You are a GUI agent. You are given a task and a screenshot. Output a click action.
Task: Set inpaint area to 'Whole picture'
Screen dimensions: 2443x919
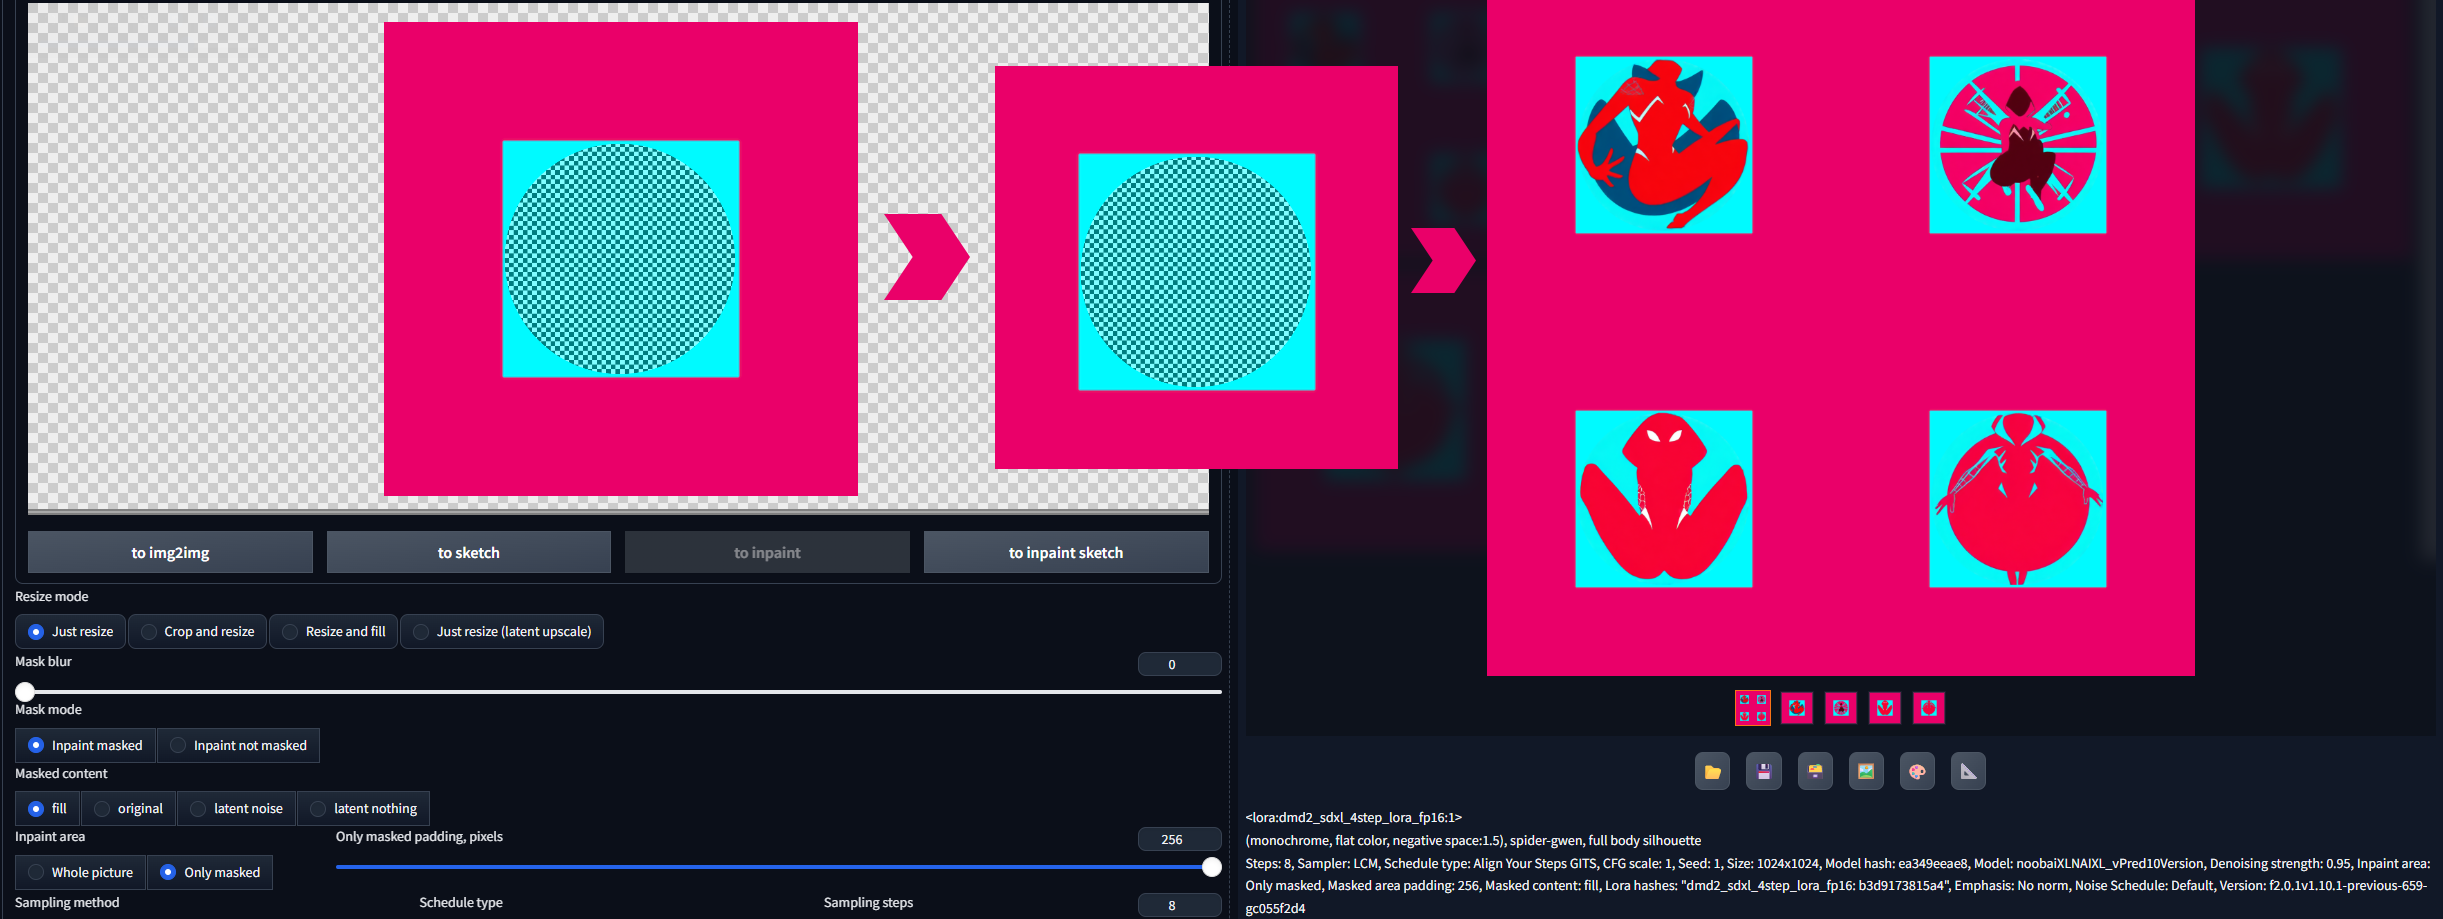coord(80,872)
